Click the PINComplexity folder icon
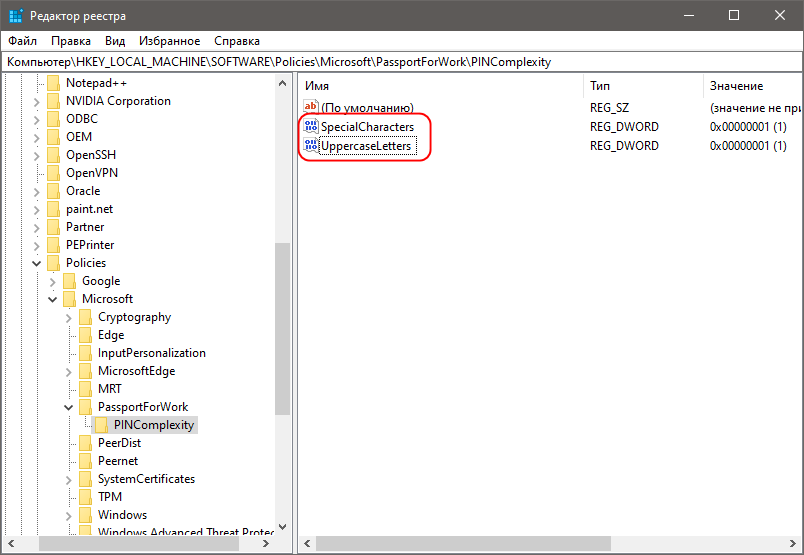The width and height of the screenshot is (804, 555). click(102, 425)
